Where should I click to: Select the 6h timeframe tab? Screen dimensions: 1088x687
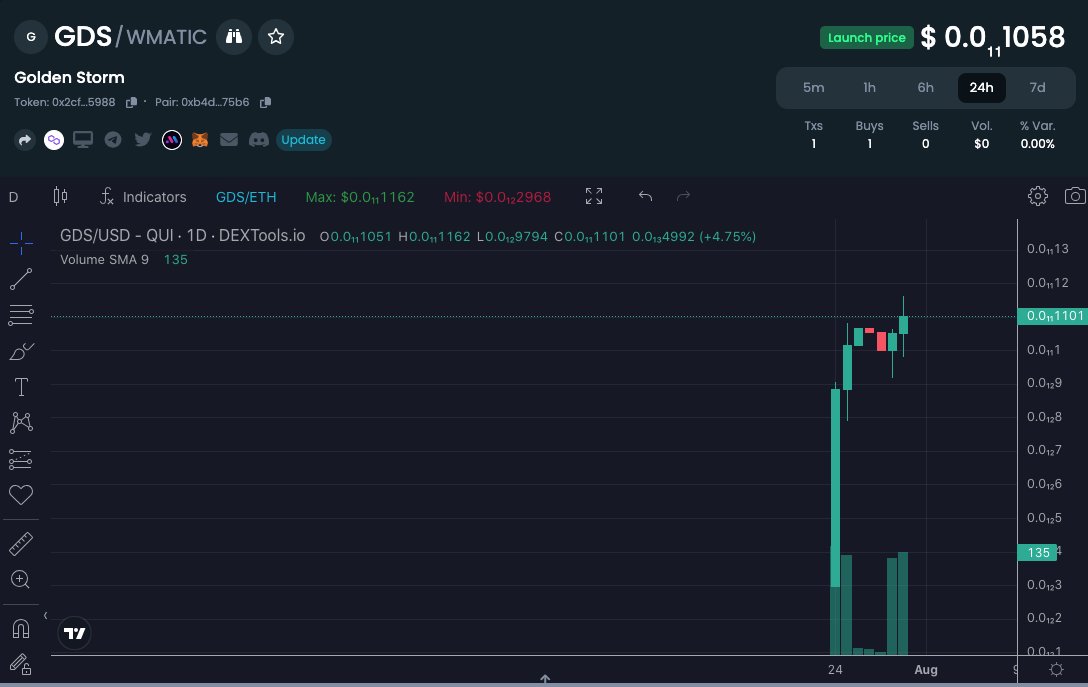click(926, 87)
